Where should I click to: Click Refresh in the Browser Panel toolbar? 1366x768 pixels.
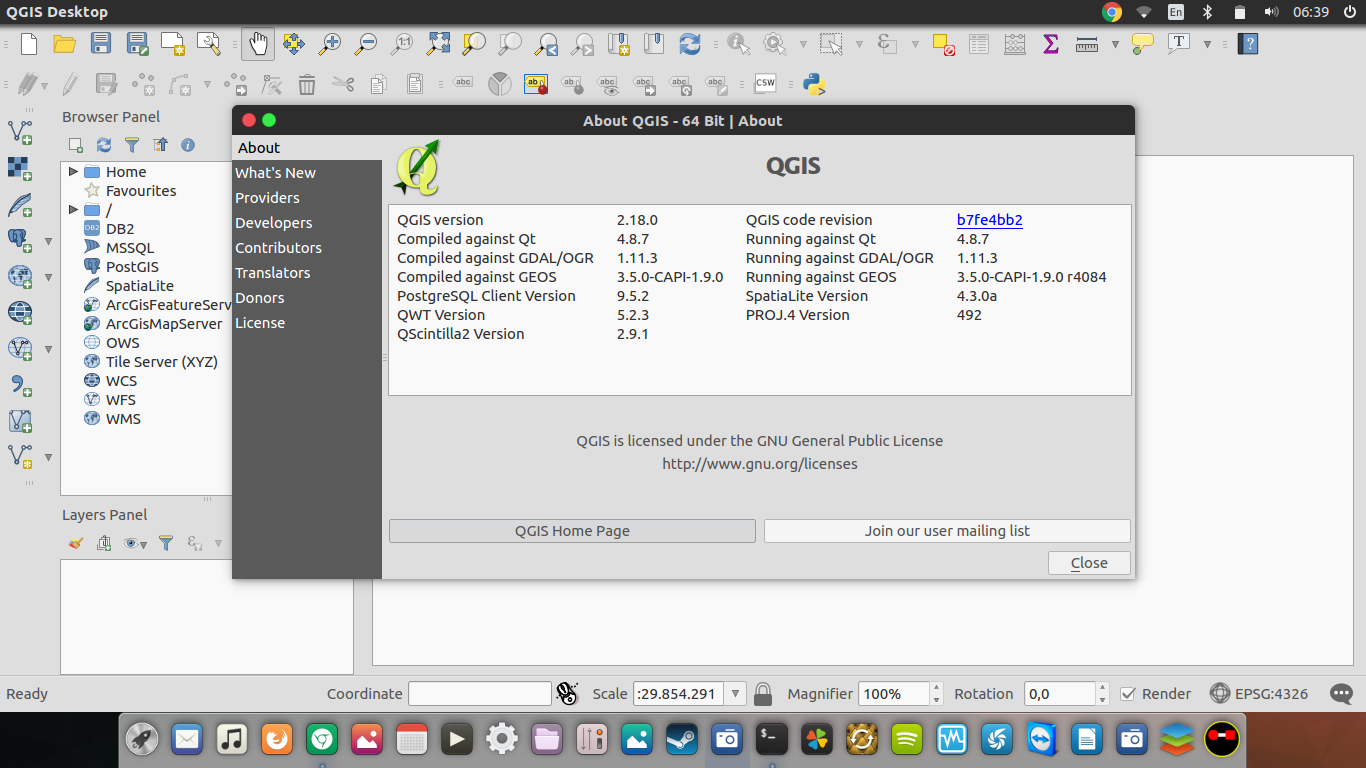tap(103, 145)
